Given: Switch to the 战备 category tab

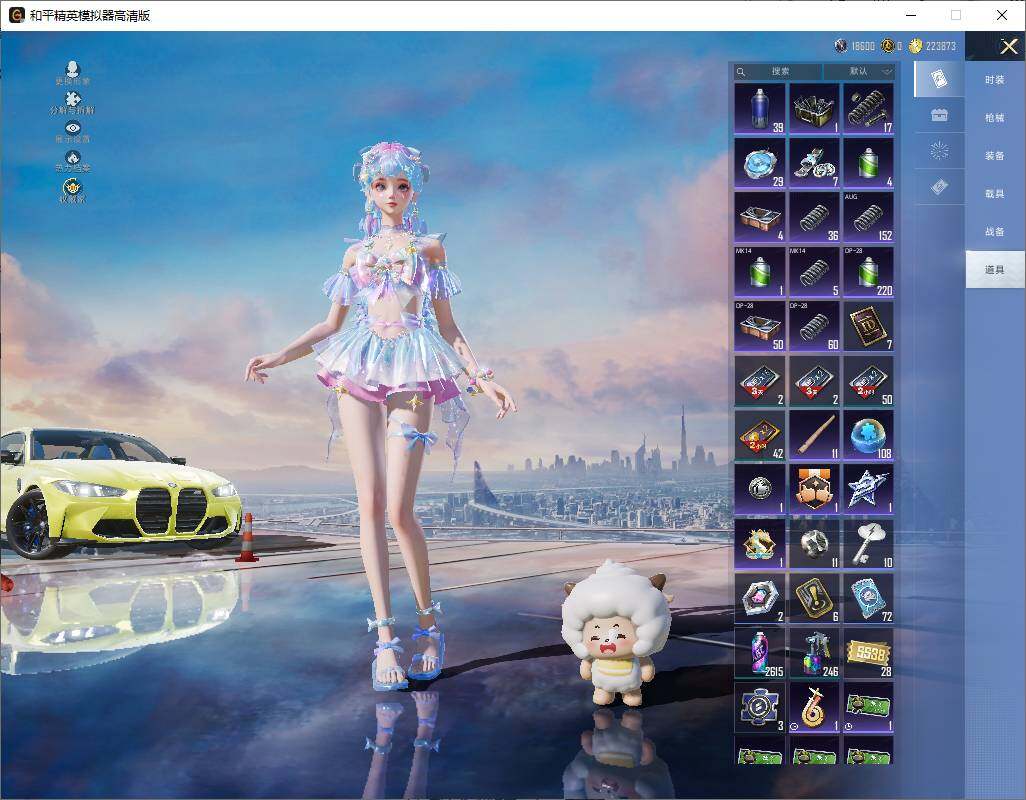Looking at the screenshot, I should [x=995, y=232].
